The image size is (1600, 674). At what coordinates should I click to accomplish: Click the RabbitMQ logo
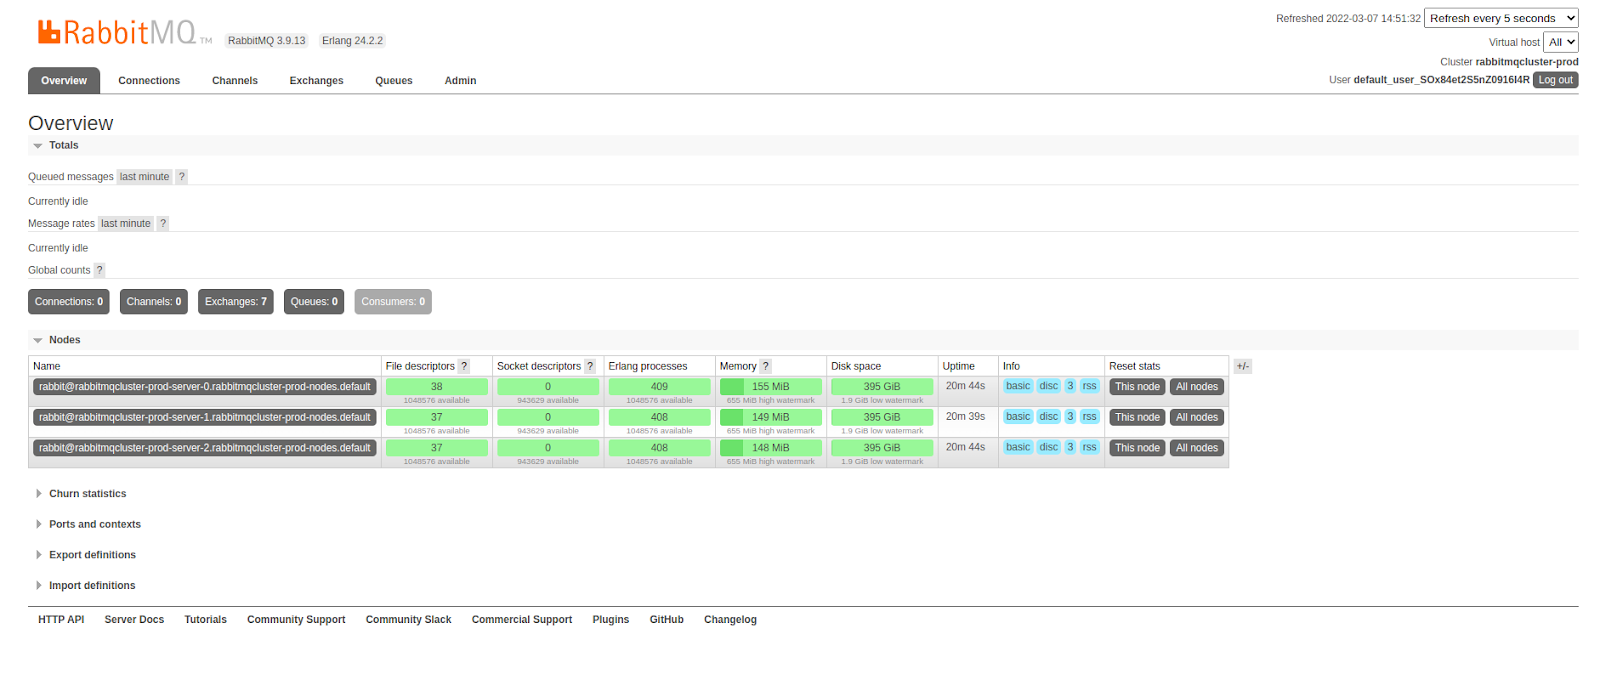pos(125,33)
